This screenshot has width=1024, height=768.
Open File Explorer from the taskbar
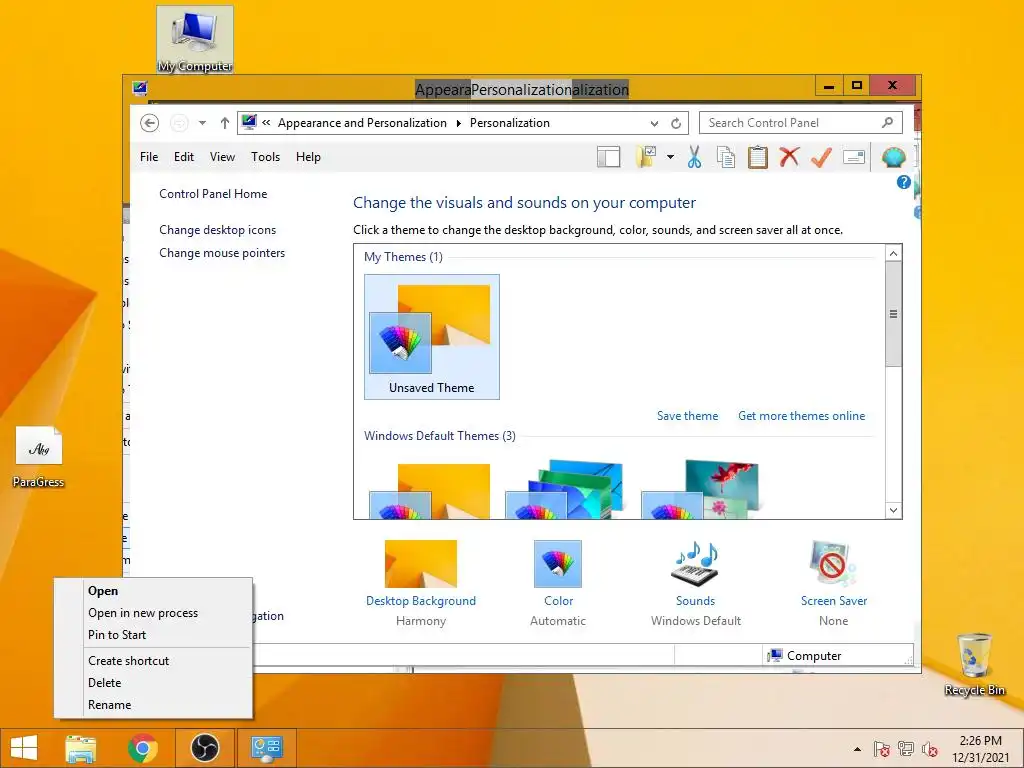(80, 748)
